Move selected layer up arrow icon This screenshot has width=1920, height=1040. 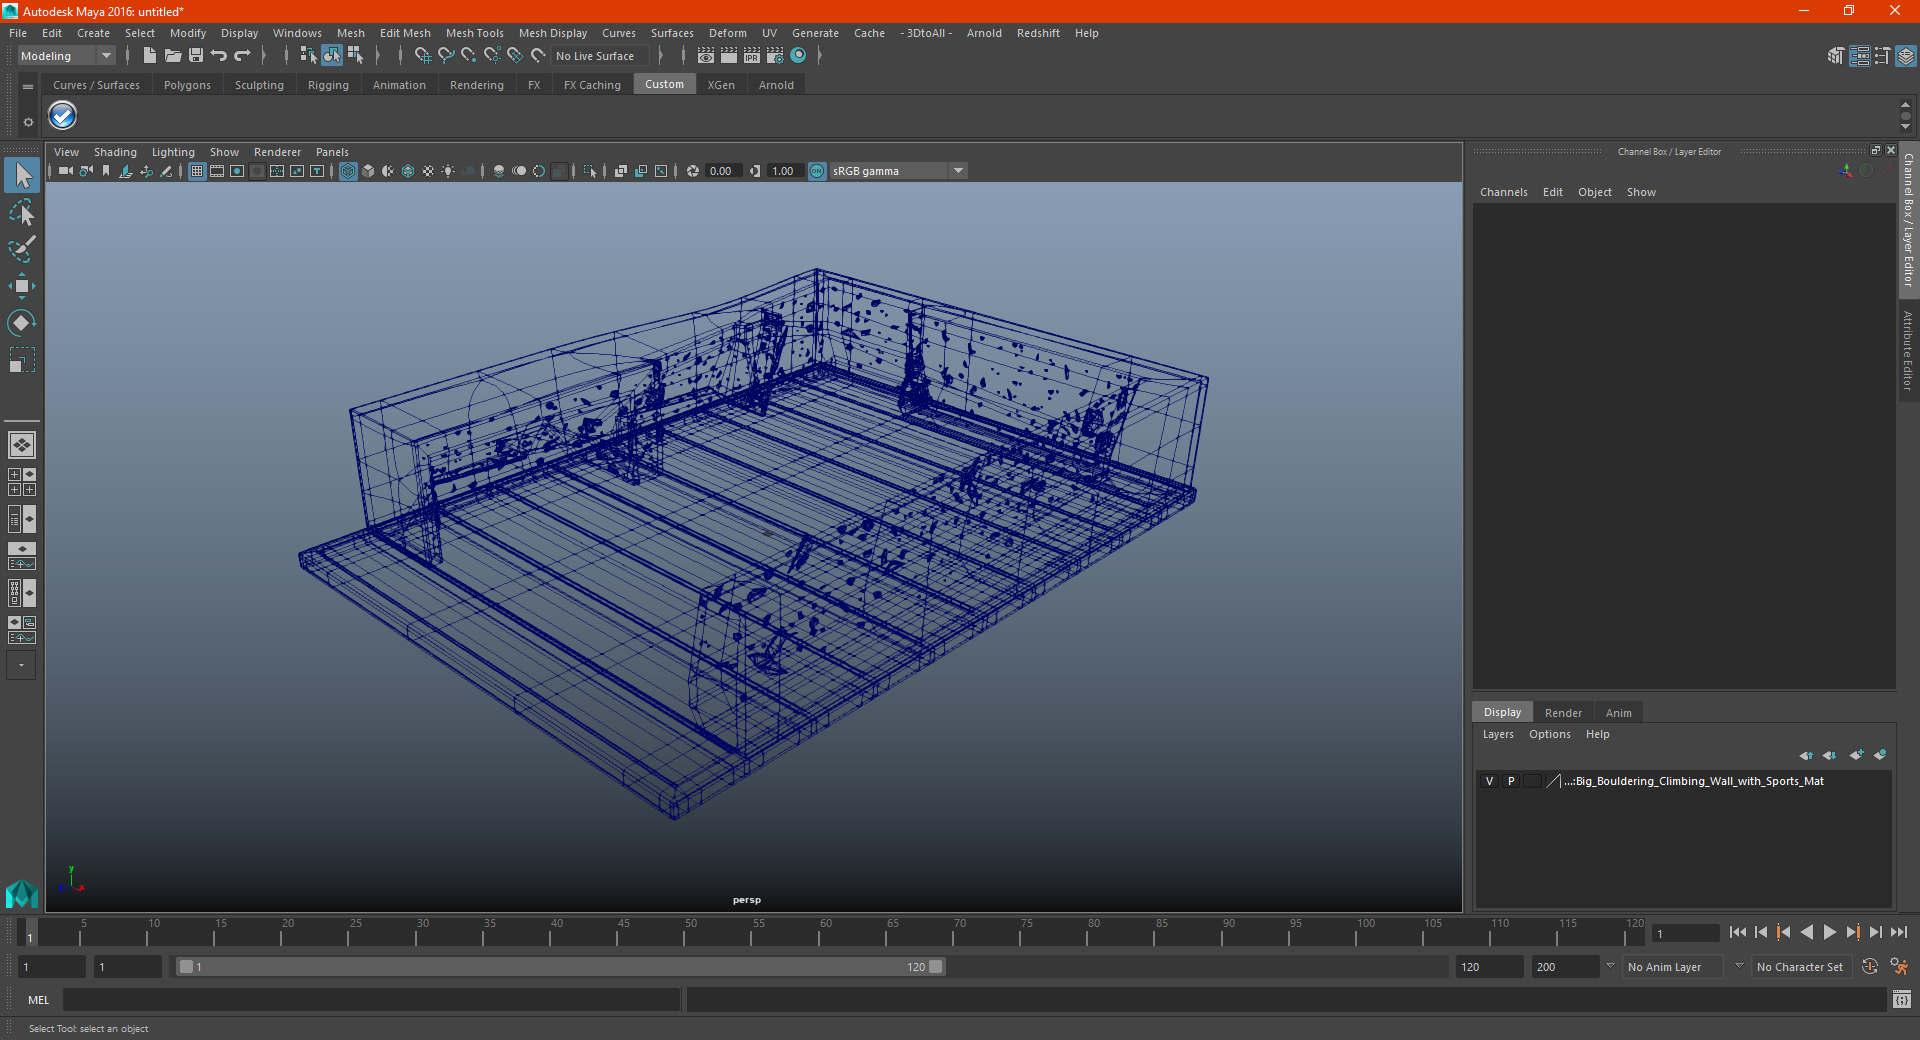pos(1806,755)
